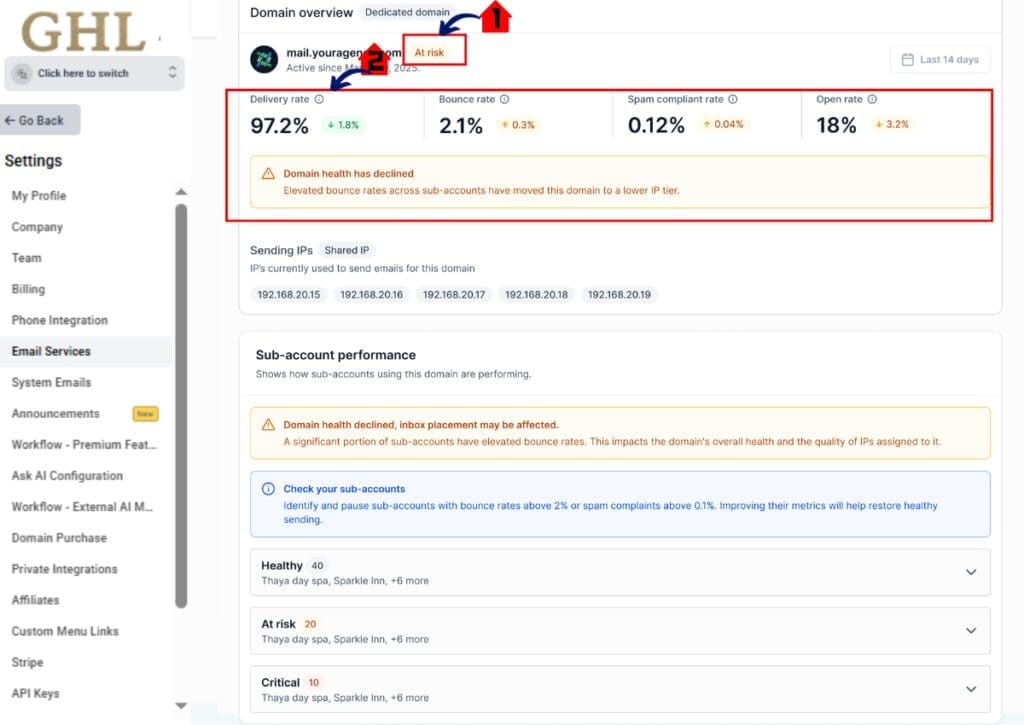1024x725 pixels.
Task: Click the Domain overview heading
Action: coord(301,12)
